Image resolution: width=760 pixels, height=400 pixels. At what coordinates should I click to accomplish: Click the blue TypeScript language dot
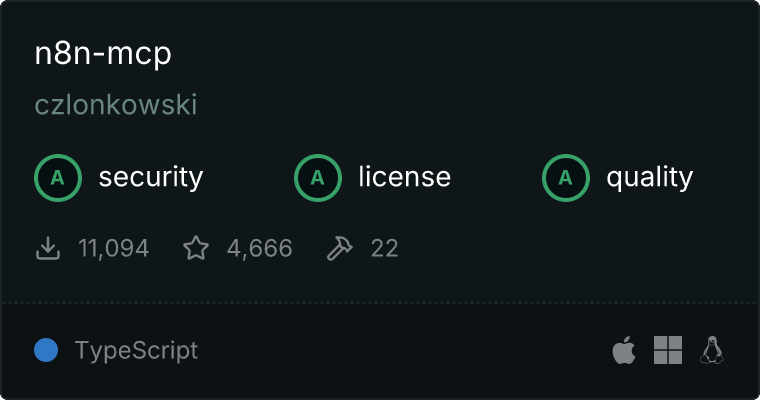[46, 350]
